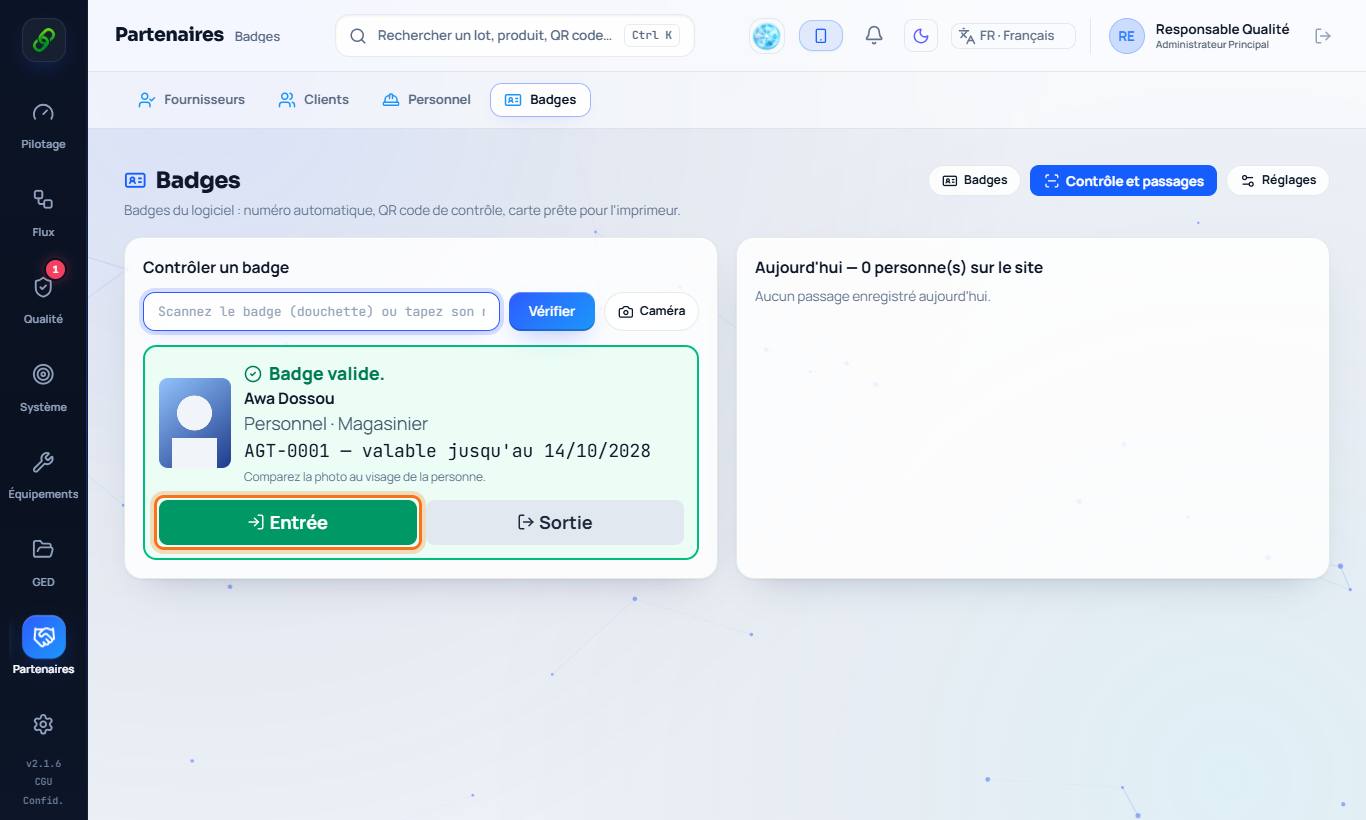Open the Flux section in sidebar
The width and height of the screenshot is (1366, 820).
[43, 213]
